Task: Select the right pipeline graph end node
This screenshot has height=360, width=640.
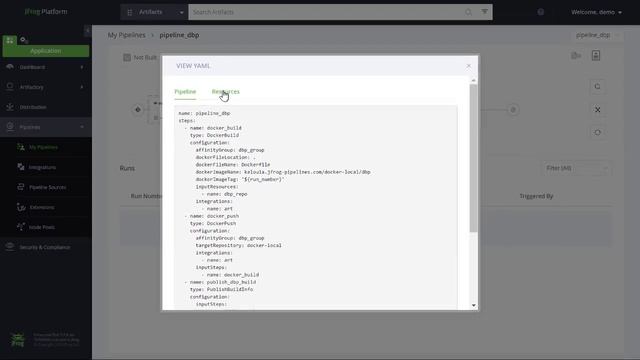Action: click(513, 109)
